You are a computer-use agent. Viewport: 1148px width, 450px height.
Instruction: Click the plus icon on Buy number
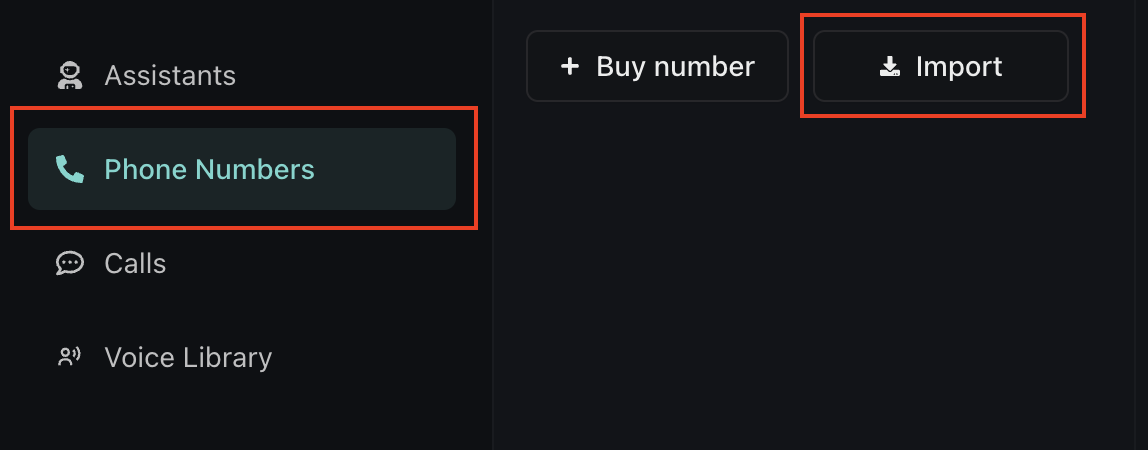coord(570,67)
